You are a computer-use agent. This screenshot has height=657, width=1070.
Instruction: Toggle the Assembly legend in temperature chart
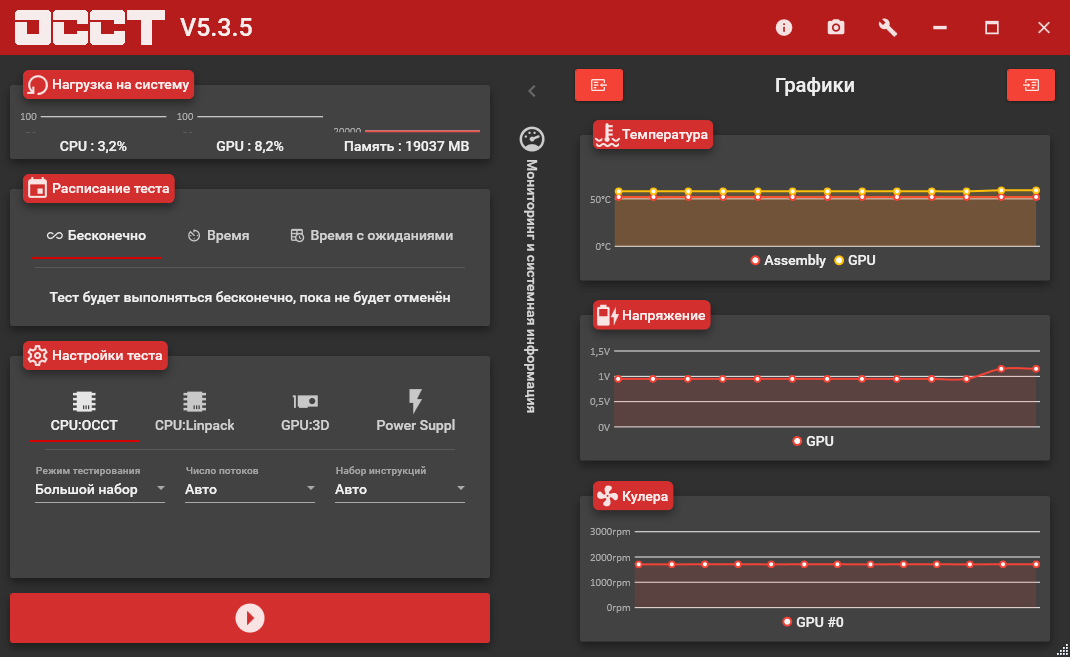(x=788, y=260)
